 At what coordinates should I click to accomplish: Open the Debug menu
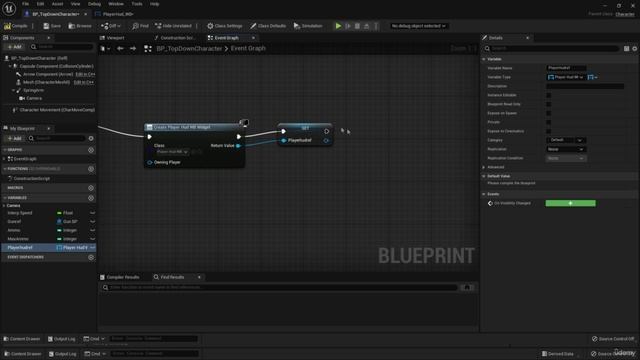click(x=94, y=4)
